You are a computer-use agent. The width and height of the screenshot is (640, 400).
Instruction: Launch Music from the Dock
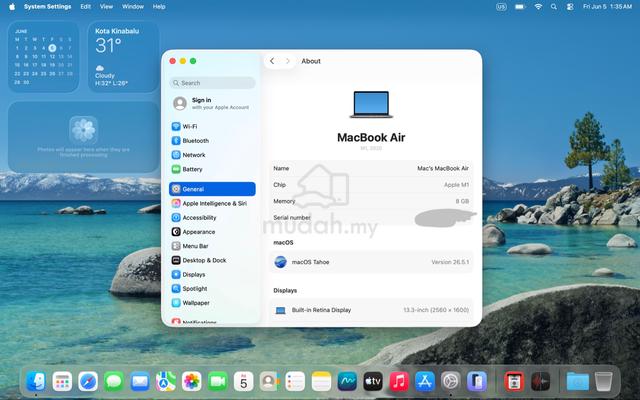pyautogui.click(x=399, y=382)
